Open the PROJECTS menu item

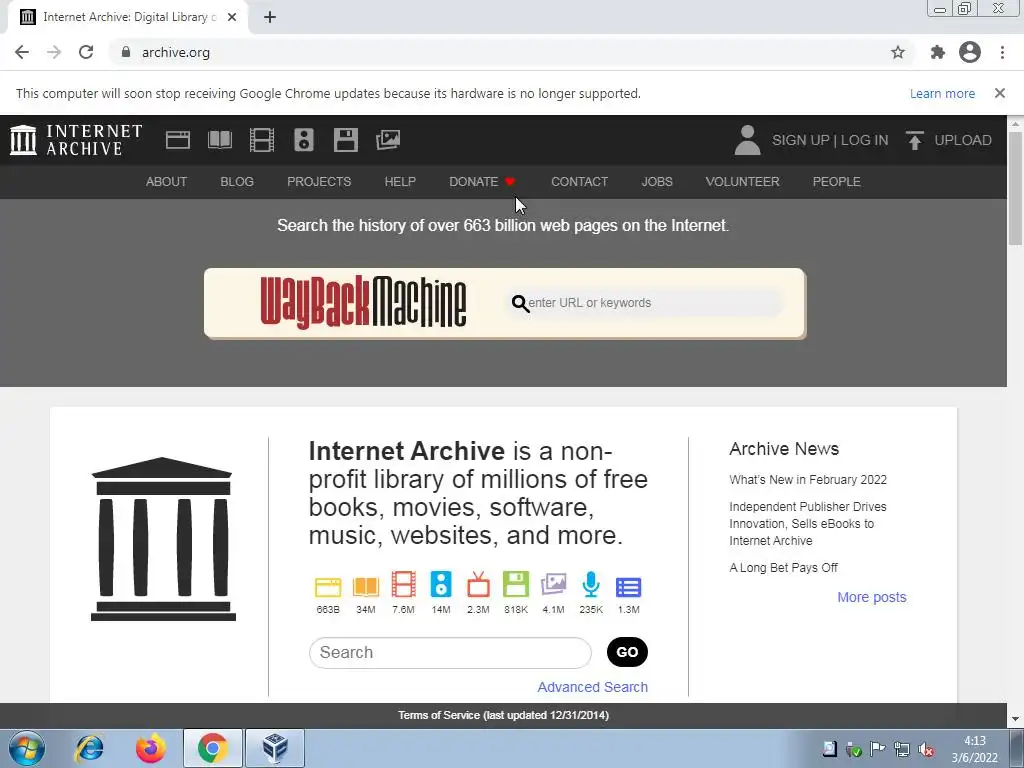point(319,182)
